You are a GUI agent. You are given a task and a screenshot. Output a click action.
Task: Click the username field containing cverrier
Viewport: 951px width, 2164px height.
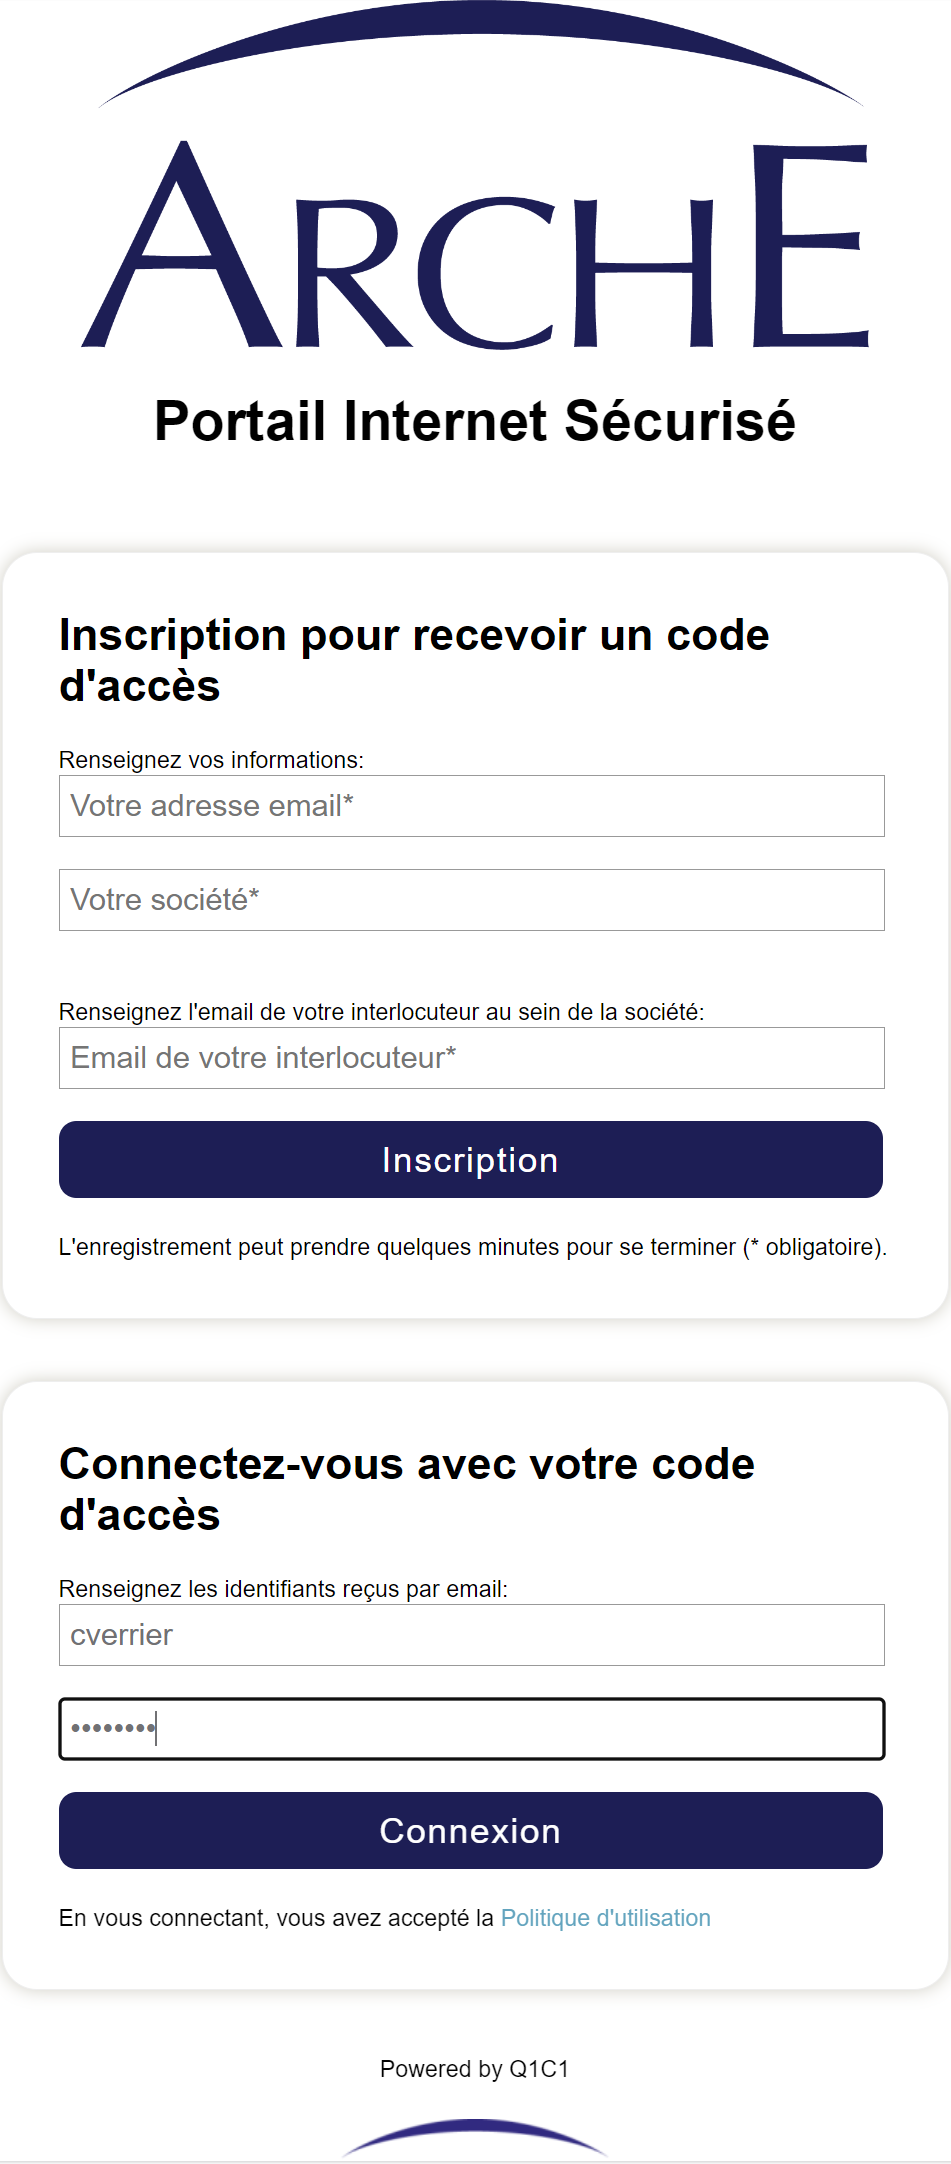click(471, 1635)
